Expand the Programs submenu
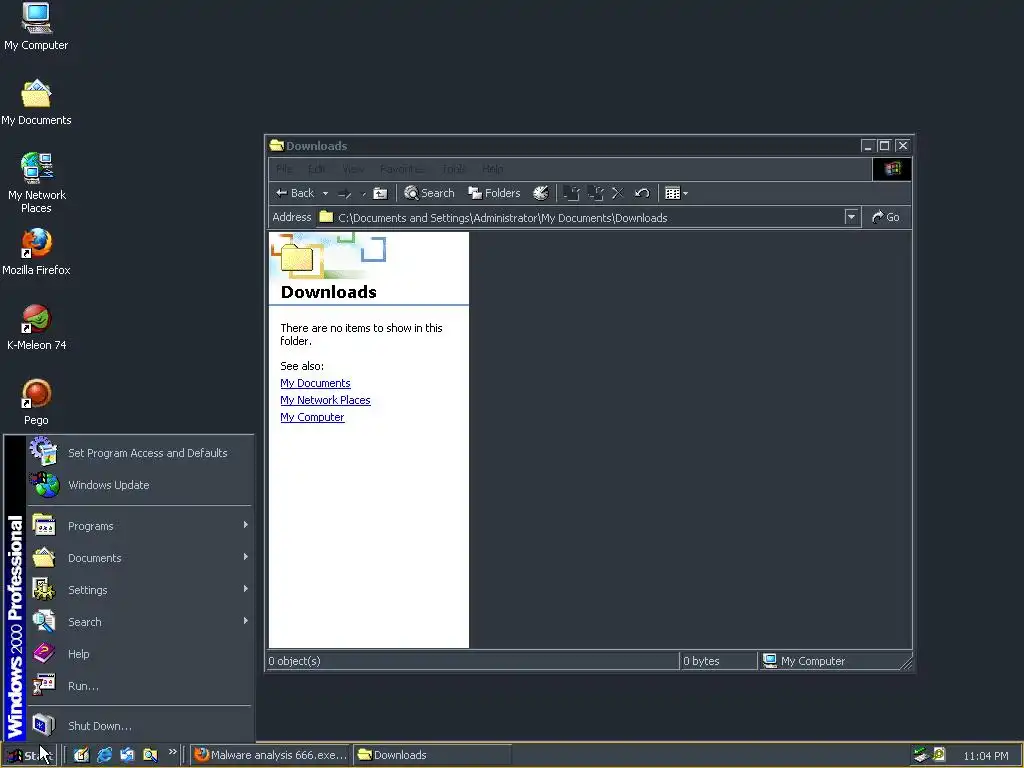Screen dimensions: 1024x768 [140, 526]
